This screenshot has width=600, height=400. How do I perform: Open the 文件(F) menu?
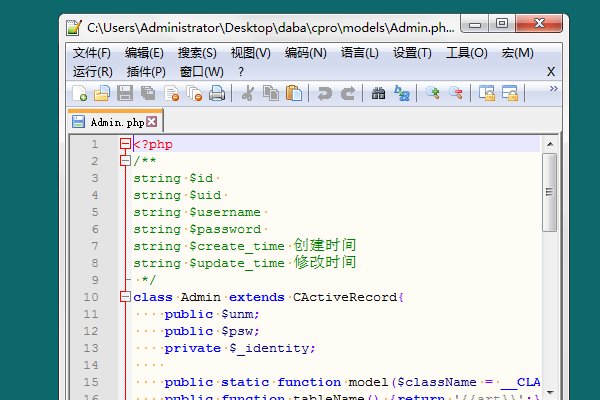(x=91, y=53)
